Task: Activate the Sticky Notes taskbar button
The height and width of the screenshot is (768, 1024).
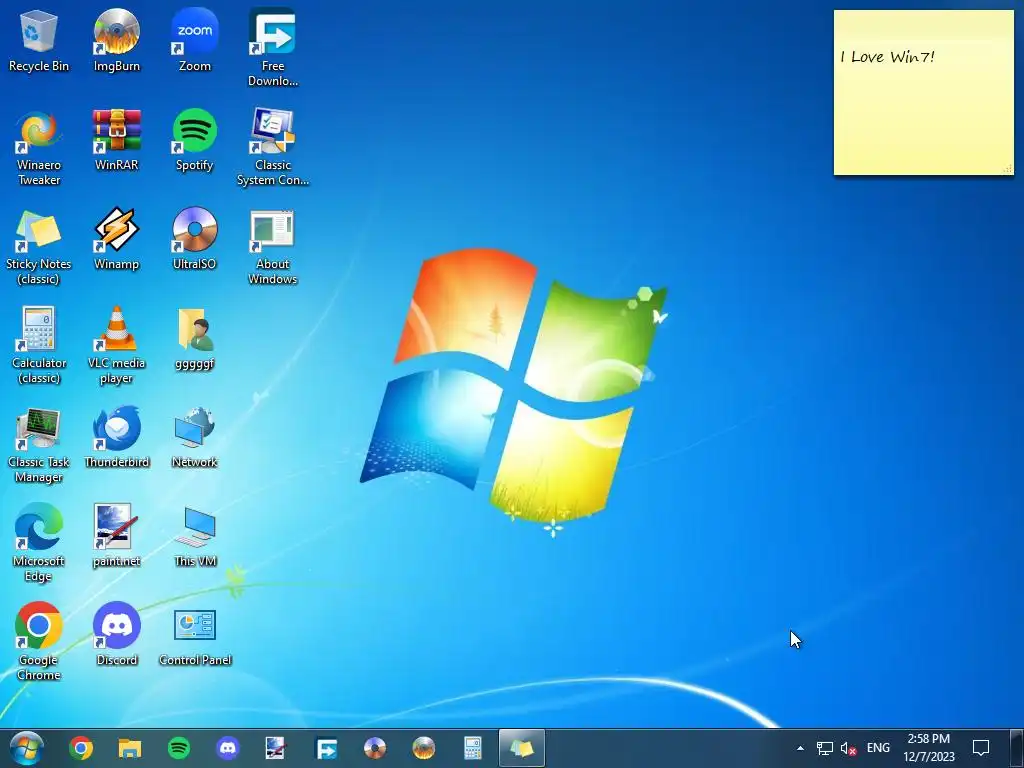Action: pos(522,748)
